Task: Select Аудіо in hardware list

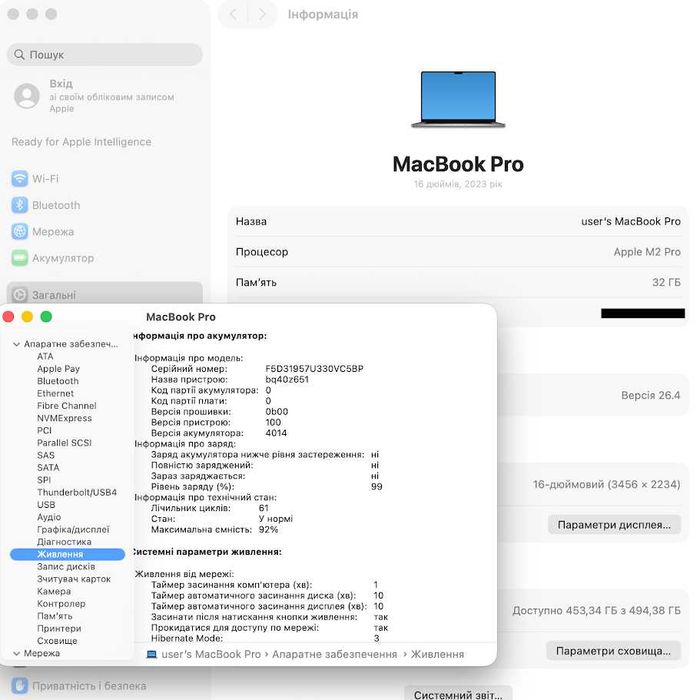Action: 49,517
